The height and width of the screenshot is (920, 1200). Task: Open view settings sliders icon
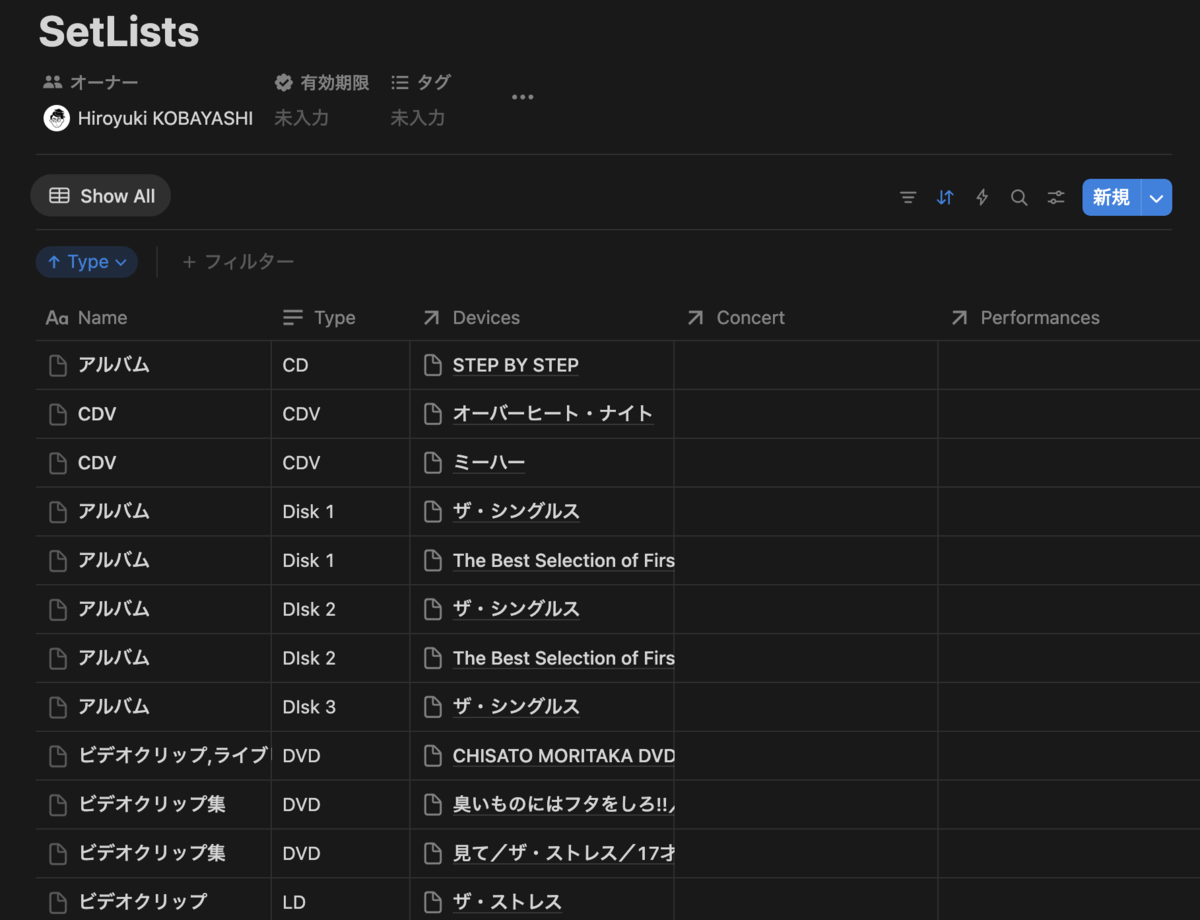point(1056,198)
